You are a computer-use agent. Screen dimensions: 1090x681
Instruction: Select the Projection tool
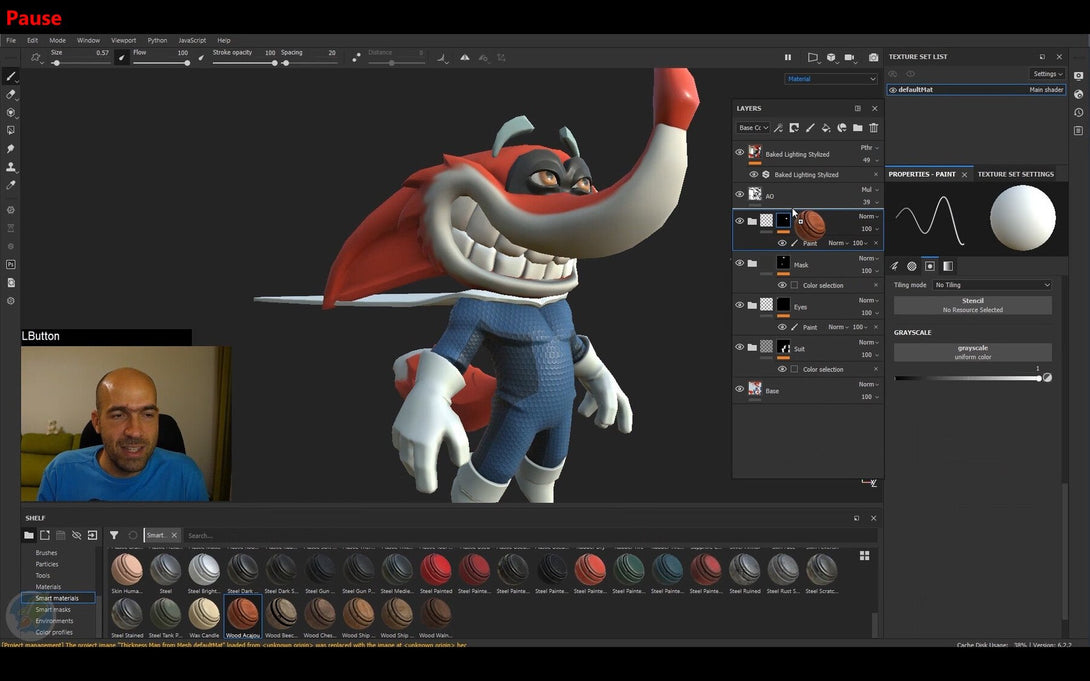tap(10, 113)
